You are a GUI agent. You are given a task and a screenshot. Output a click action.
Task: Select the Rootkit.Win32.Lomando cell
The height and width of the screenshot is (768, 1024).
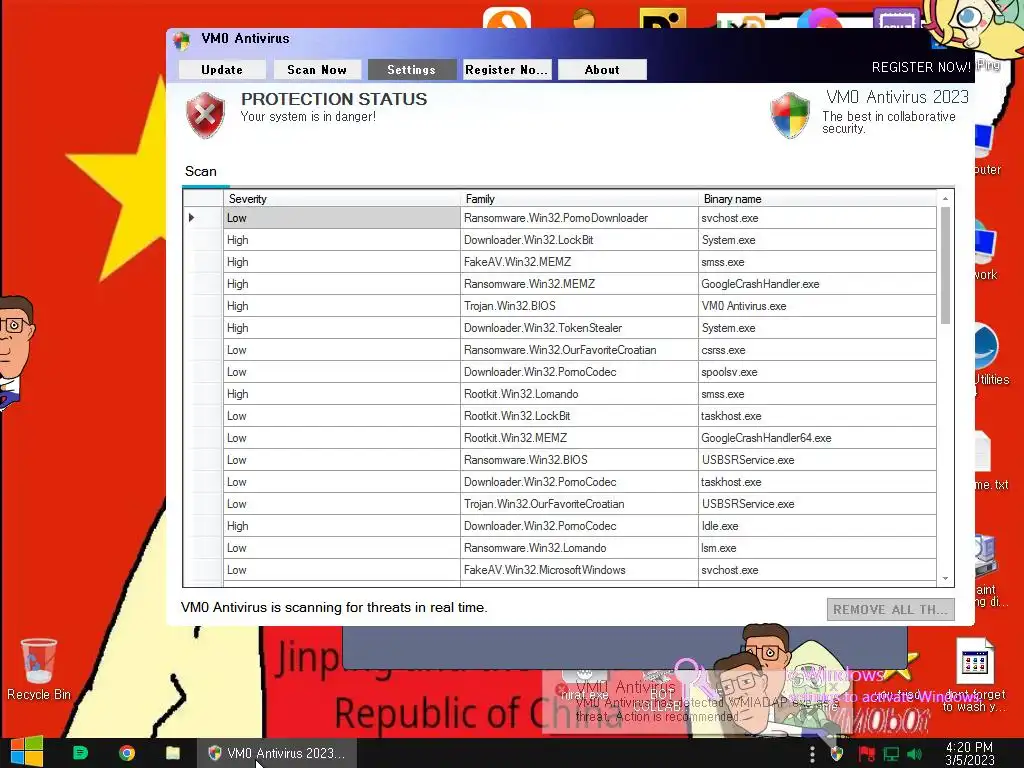pyautogui.click(x=579, y=394)
